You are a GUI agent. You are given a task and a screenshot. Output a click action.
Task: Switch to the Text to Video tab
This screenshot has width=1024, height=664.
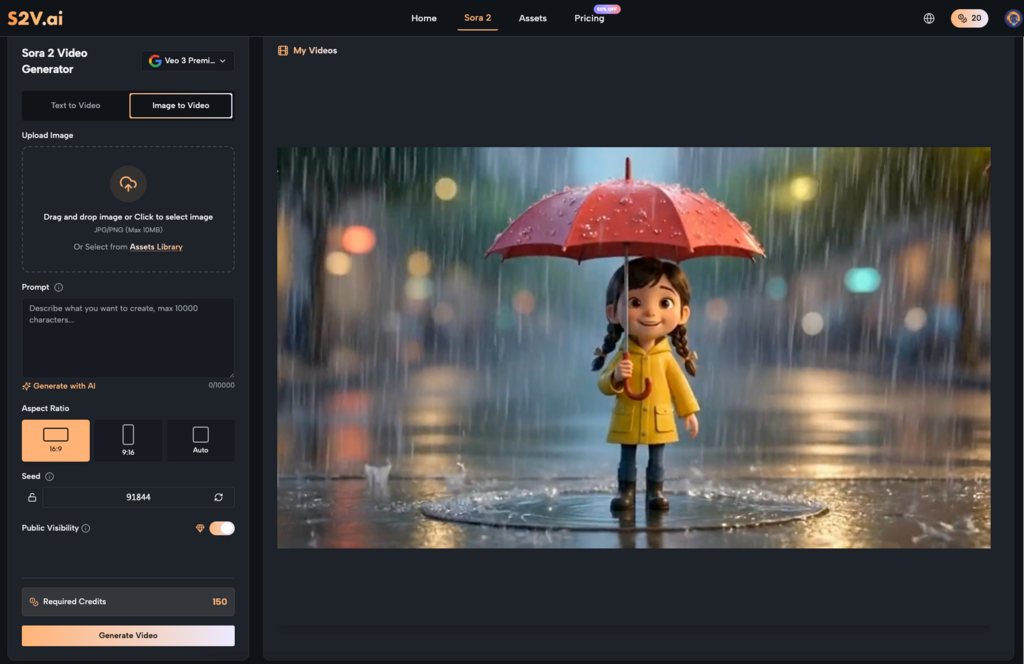(76, 105)
